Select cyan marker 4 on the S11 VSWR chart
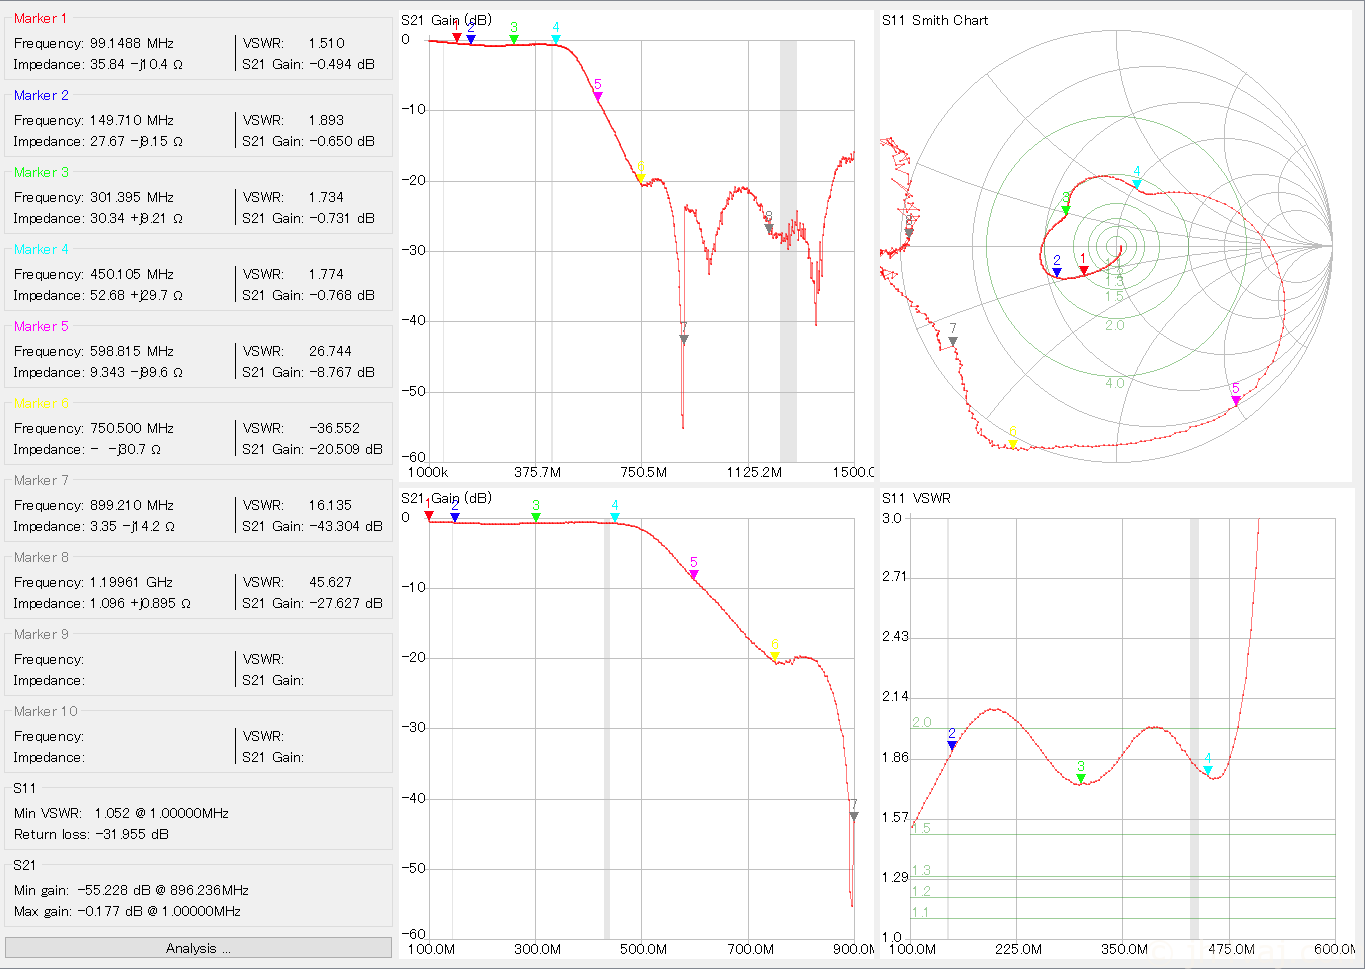This screenshot has height=969, width=1365. click(1208, 770)
